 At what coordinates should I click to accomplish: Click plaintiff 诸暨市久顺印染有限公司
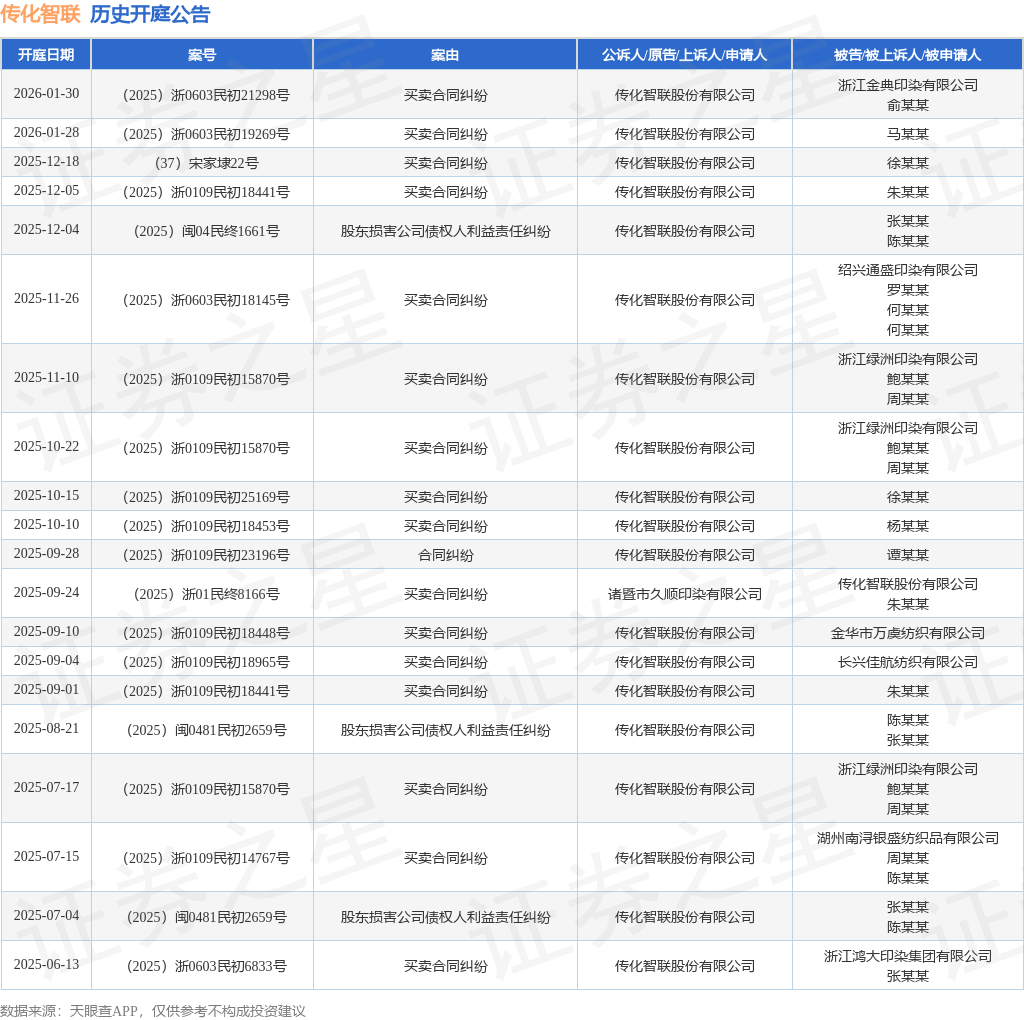684,594
